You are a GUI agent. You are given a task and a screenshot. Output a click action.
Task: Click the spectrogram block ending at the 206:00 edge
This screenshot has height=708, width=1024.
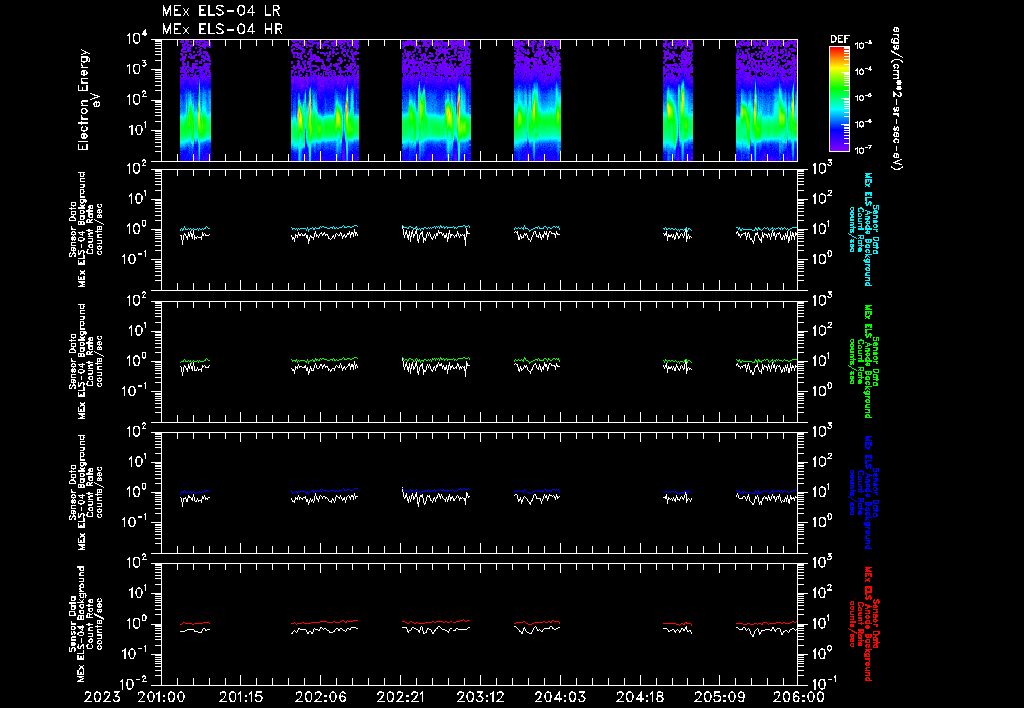(x=767, y=100)
